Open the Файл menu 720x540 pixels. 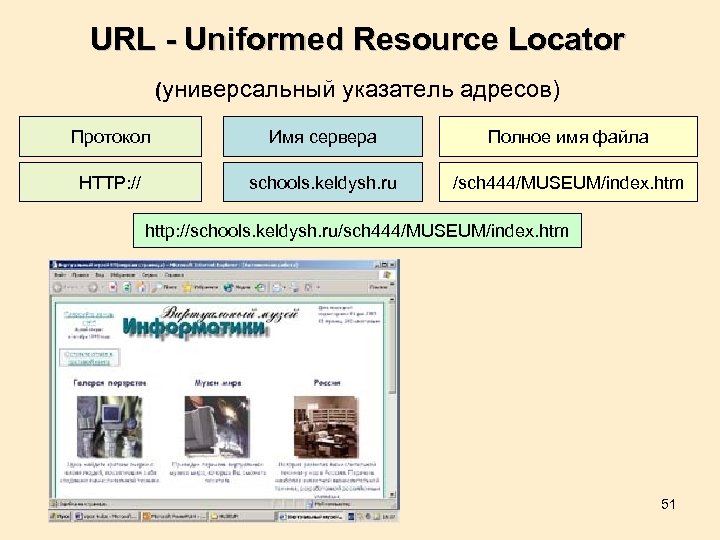[x=60, y=275]
